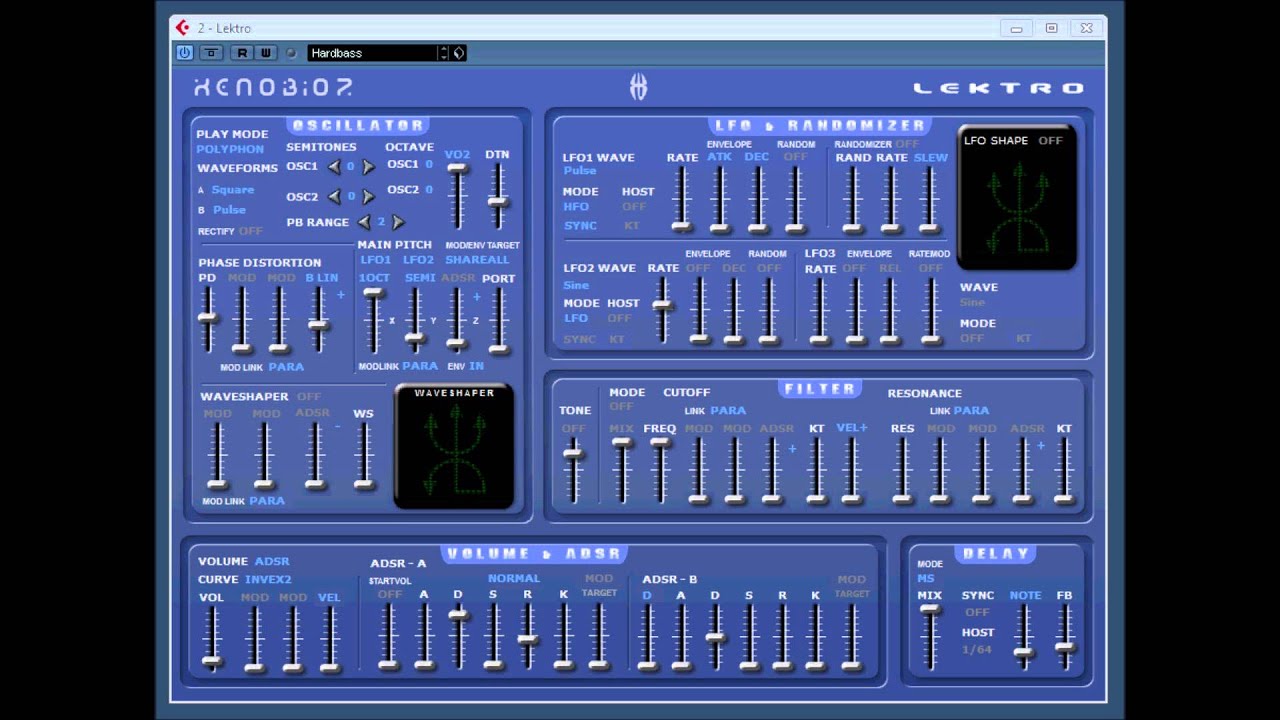Change PLAY MODE from POLYPHON
The height and width of the screenshot is (720, 1280).
(230, 149)
